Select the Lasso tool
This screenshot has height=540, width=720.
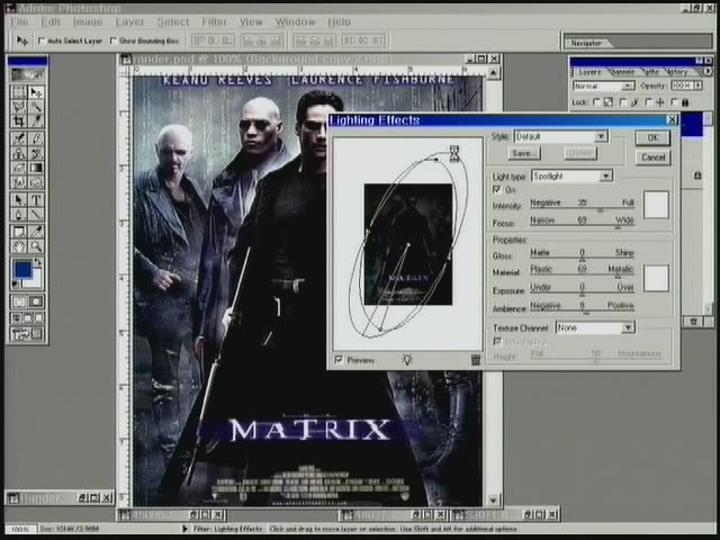19,107
